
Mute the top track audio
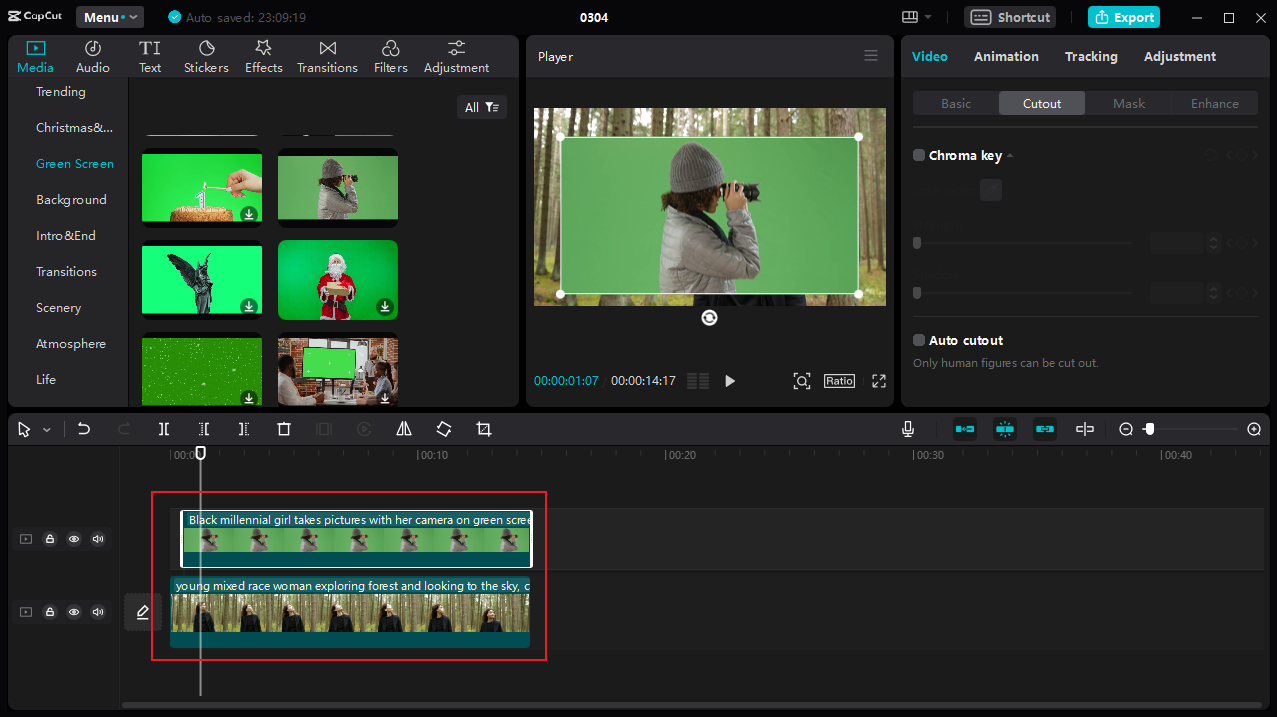coord(98,539)
